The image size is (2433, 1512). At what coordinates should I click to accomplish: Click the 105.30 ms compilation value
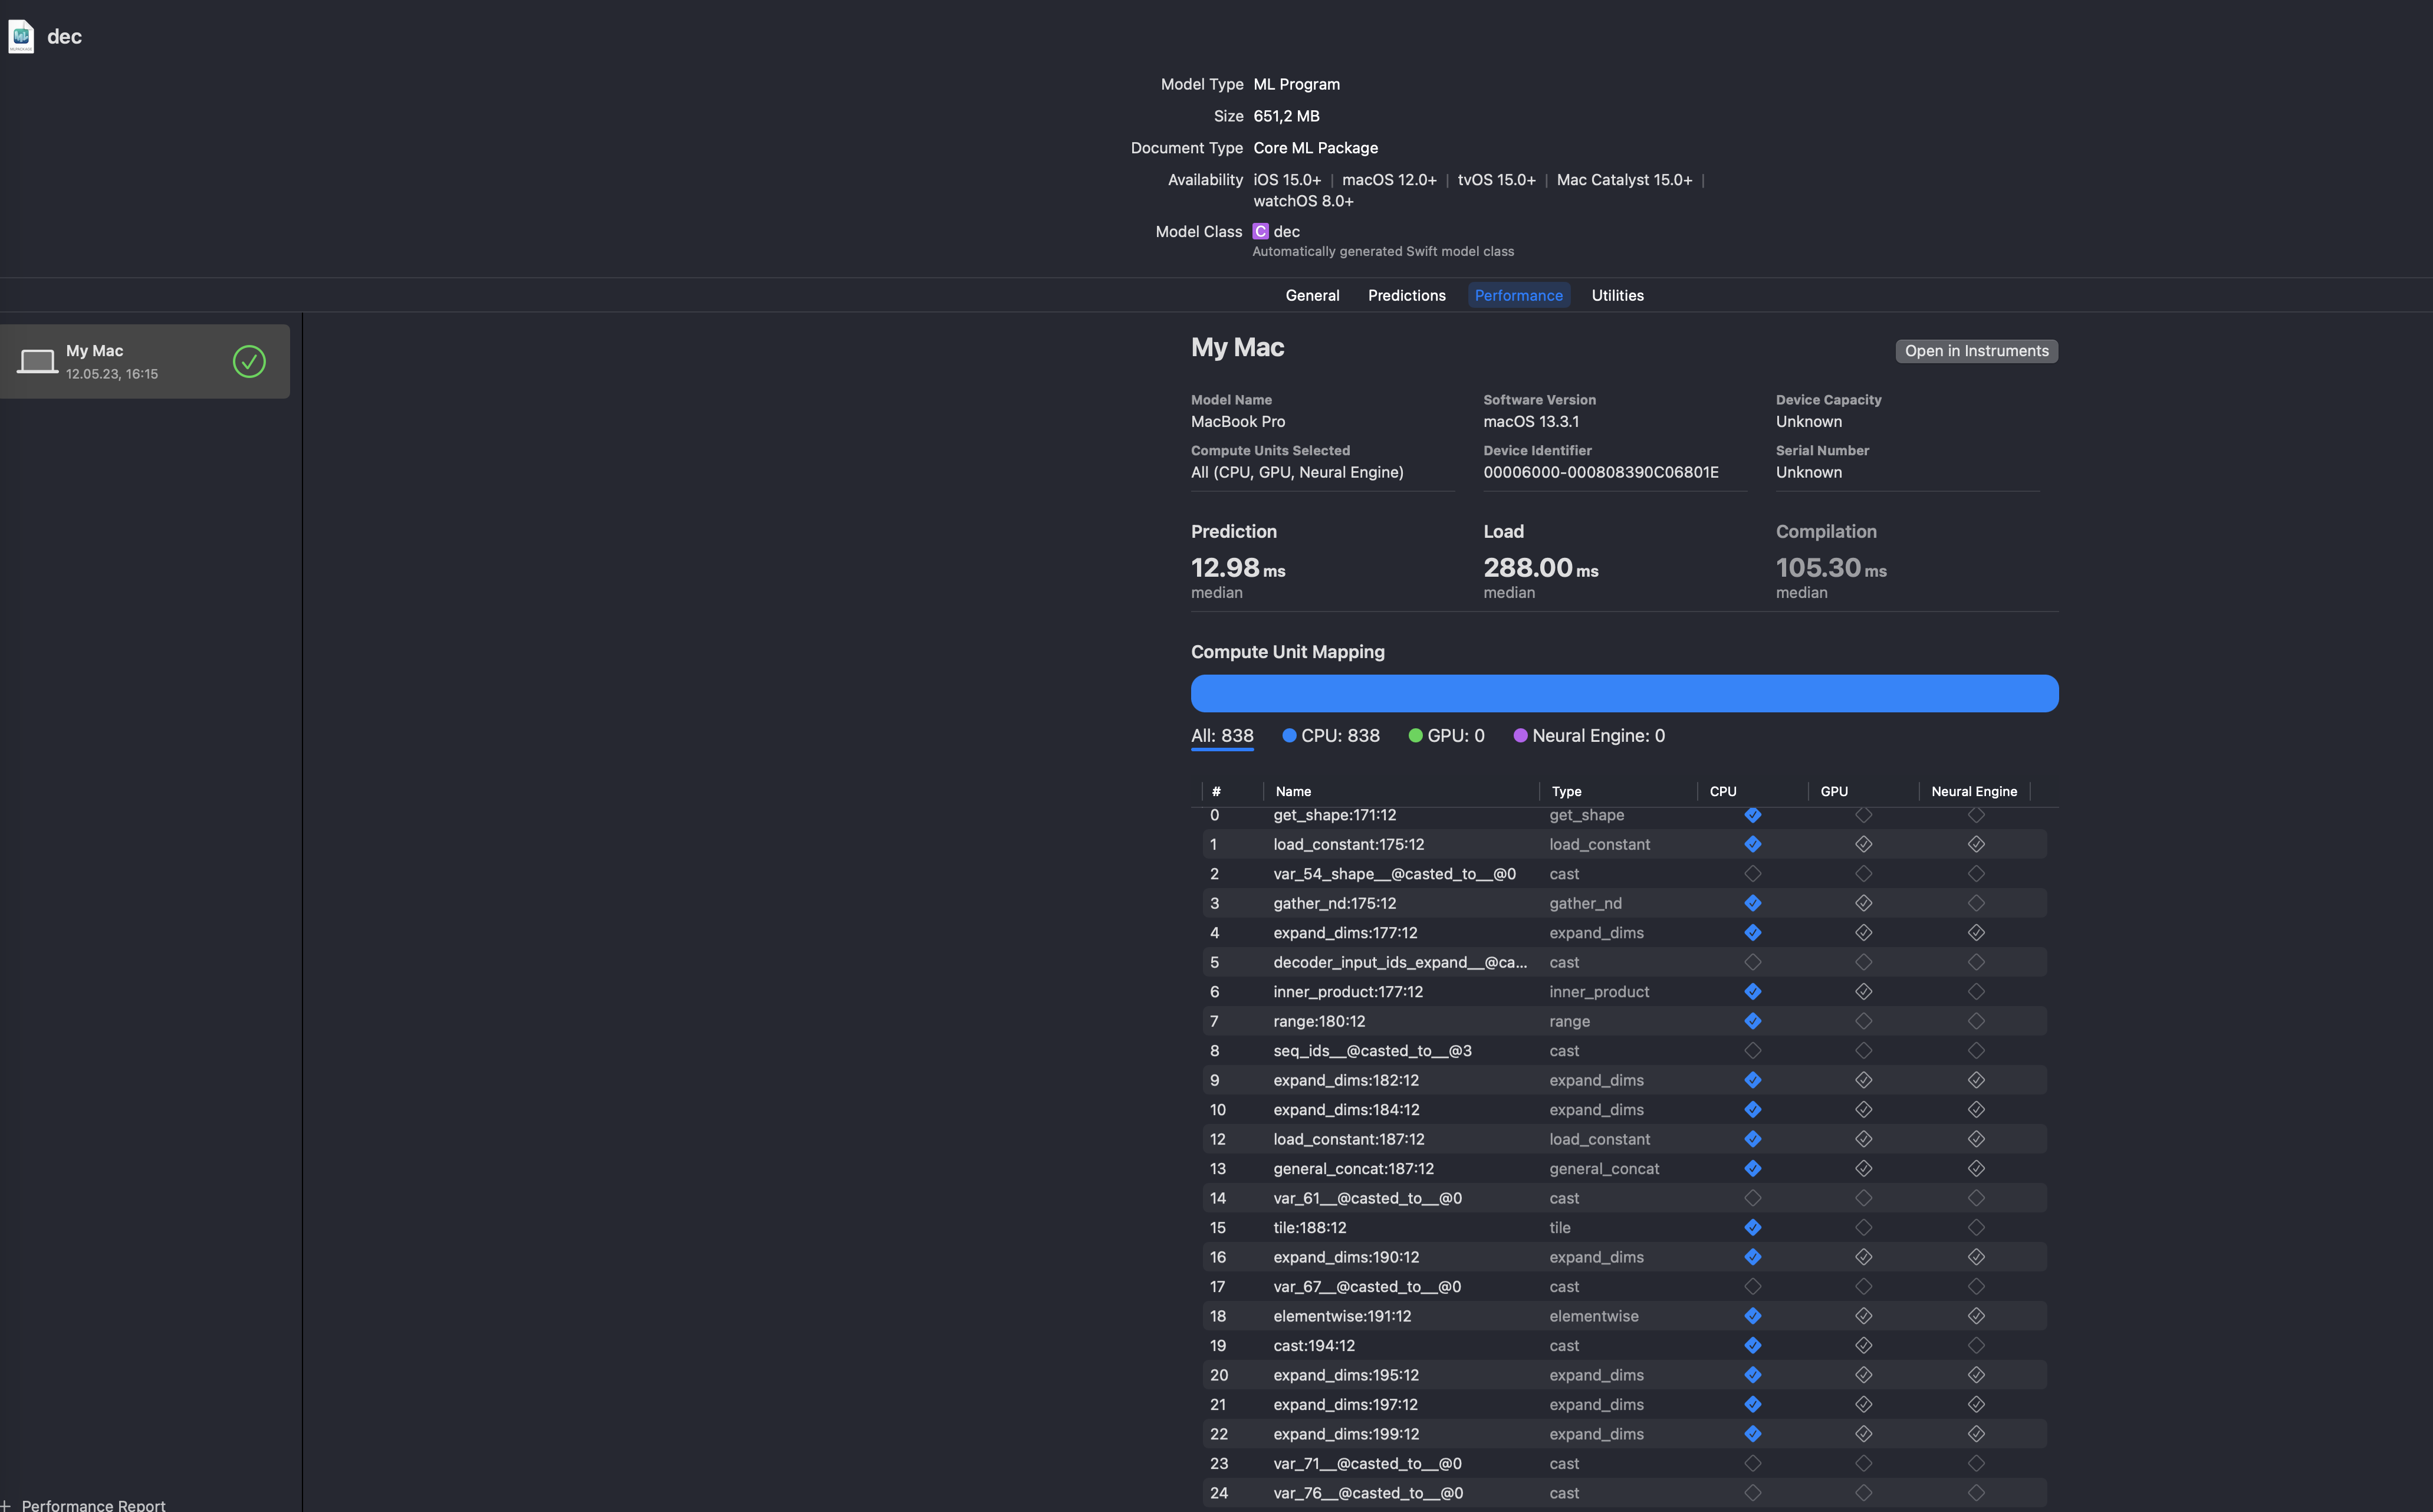point(1831,568)
